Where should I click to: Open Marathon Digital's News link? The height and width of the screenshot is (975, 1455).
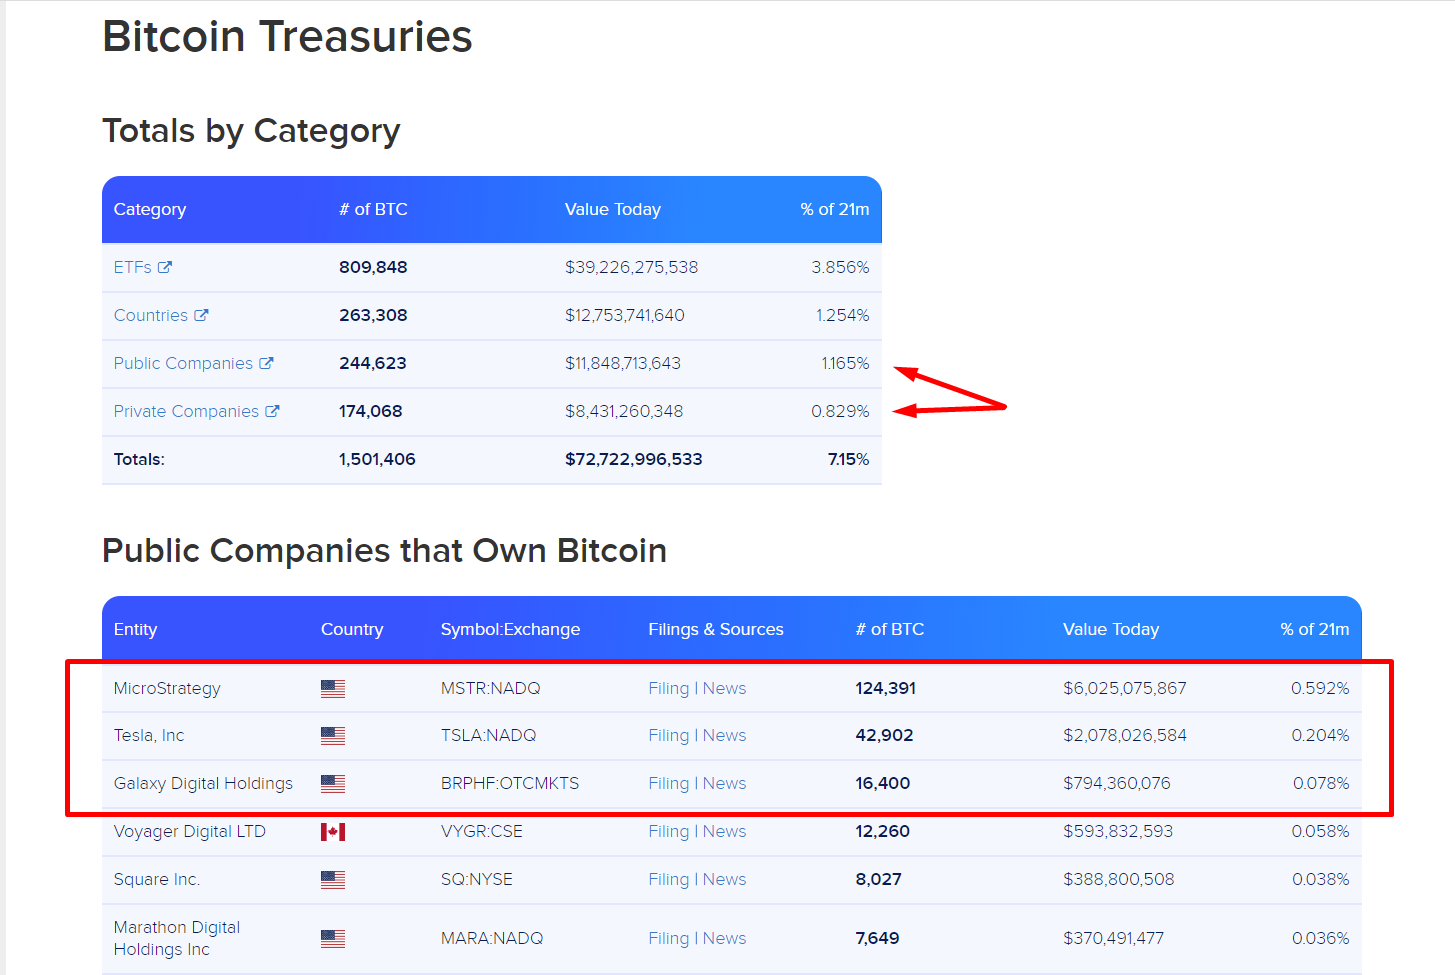click(724, 938)
